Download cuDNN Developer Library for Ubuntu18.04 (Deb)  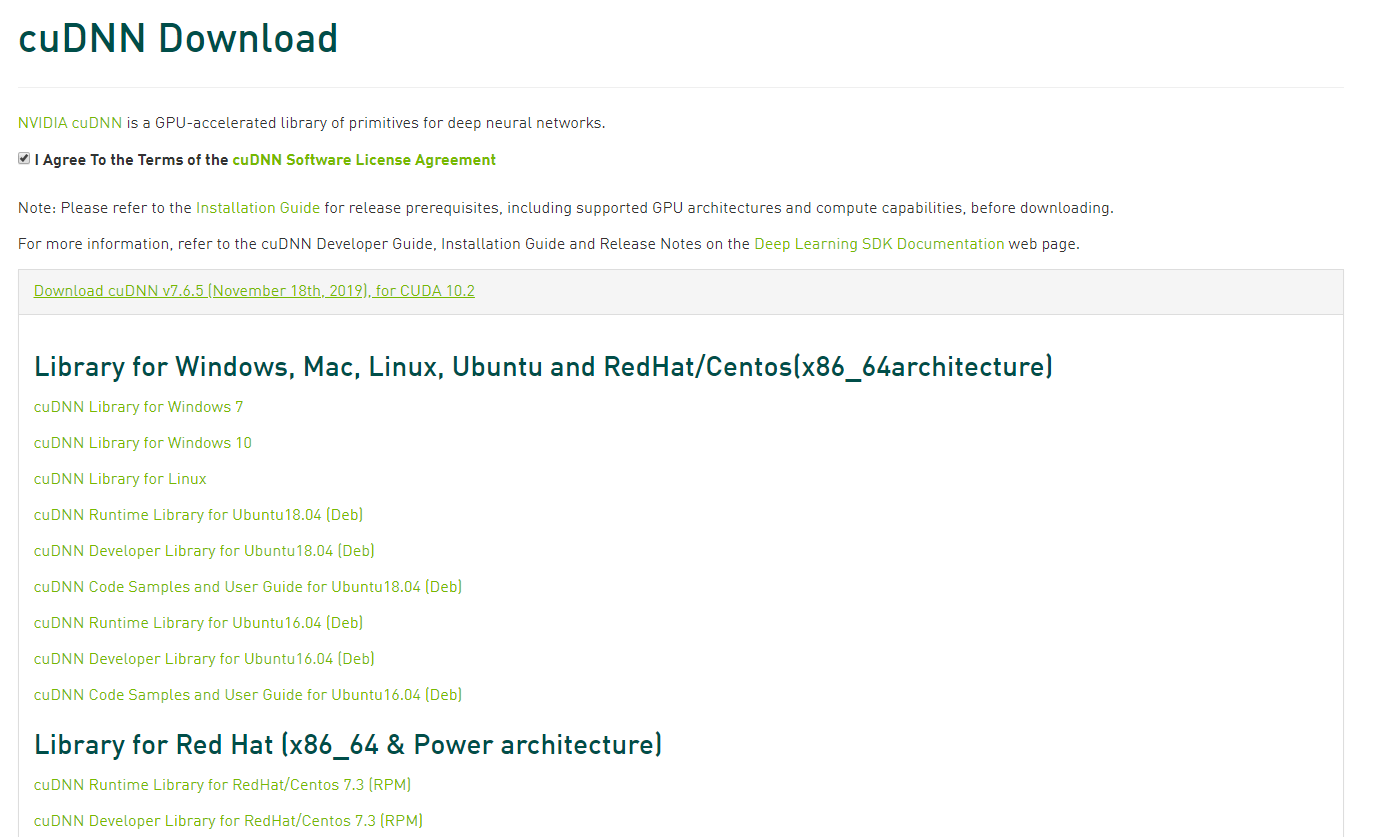click(204, 551)
